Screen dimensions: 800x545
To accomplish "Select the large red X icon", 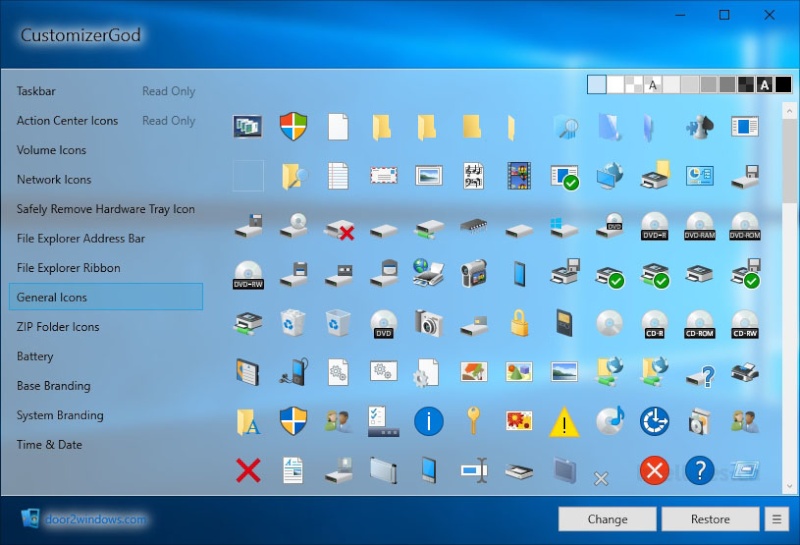I will tap(248, 470).
